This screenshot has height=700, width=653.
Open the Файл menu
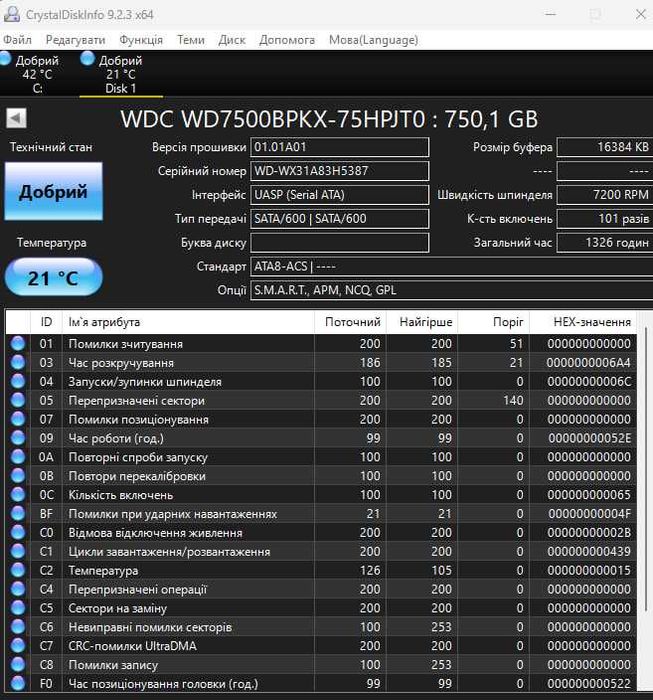17,40
